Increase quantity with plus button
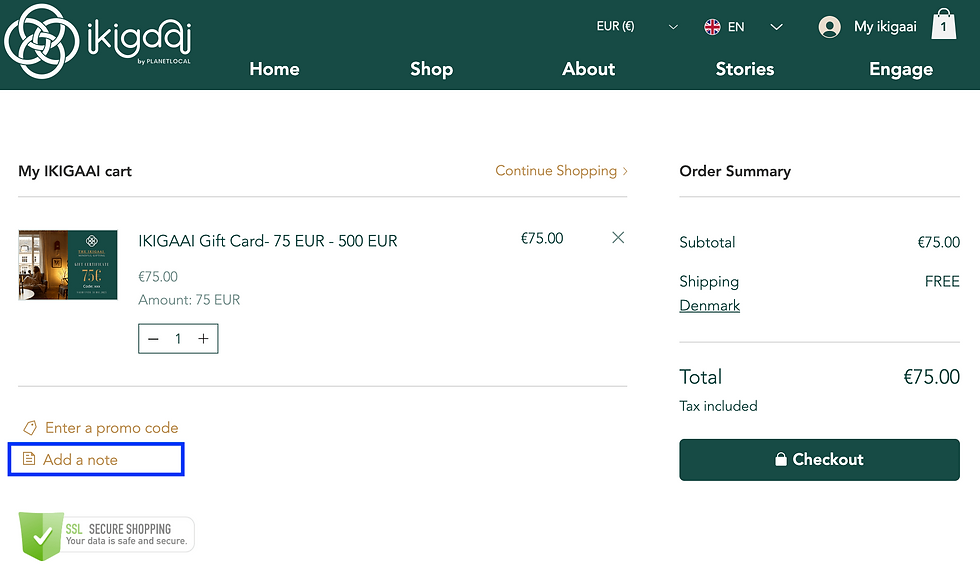980x576 pixels. point(203,339)
